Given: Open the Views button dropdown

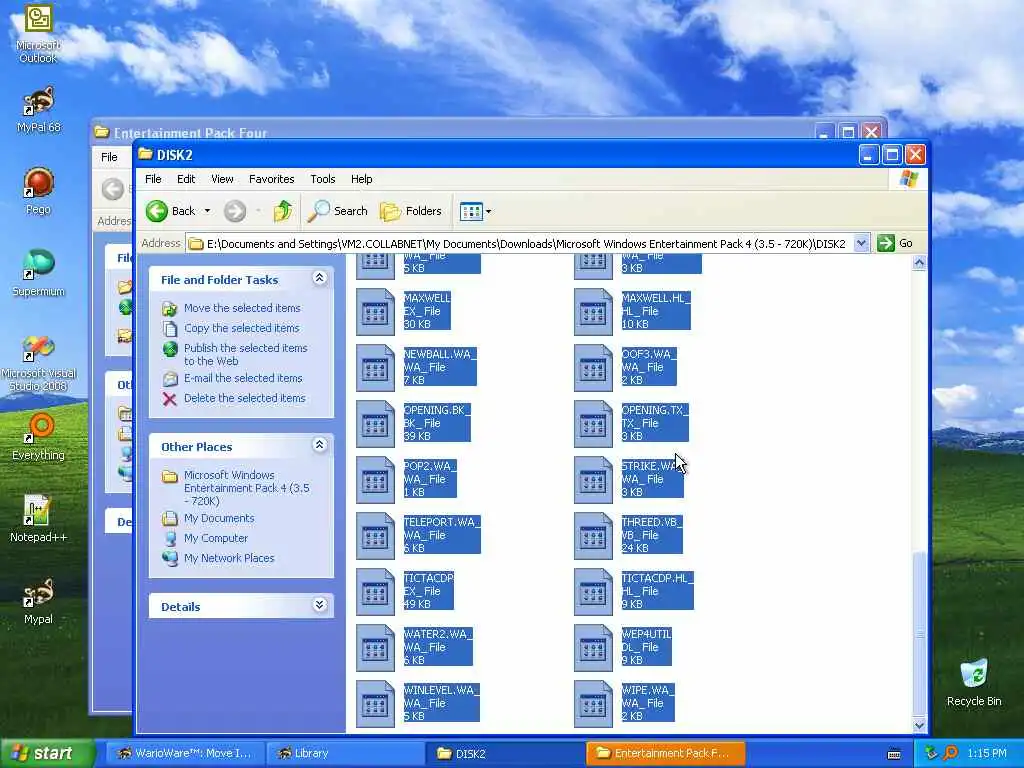Looking at the screenshot, I should click(x=475, y=211).
